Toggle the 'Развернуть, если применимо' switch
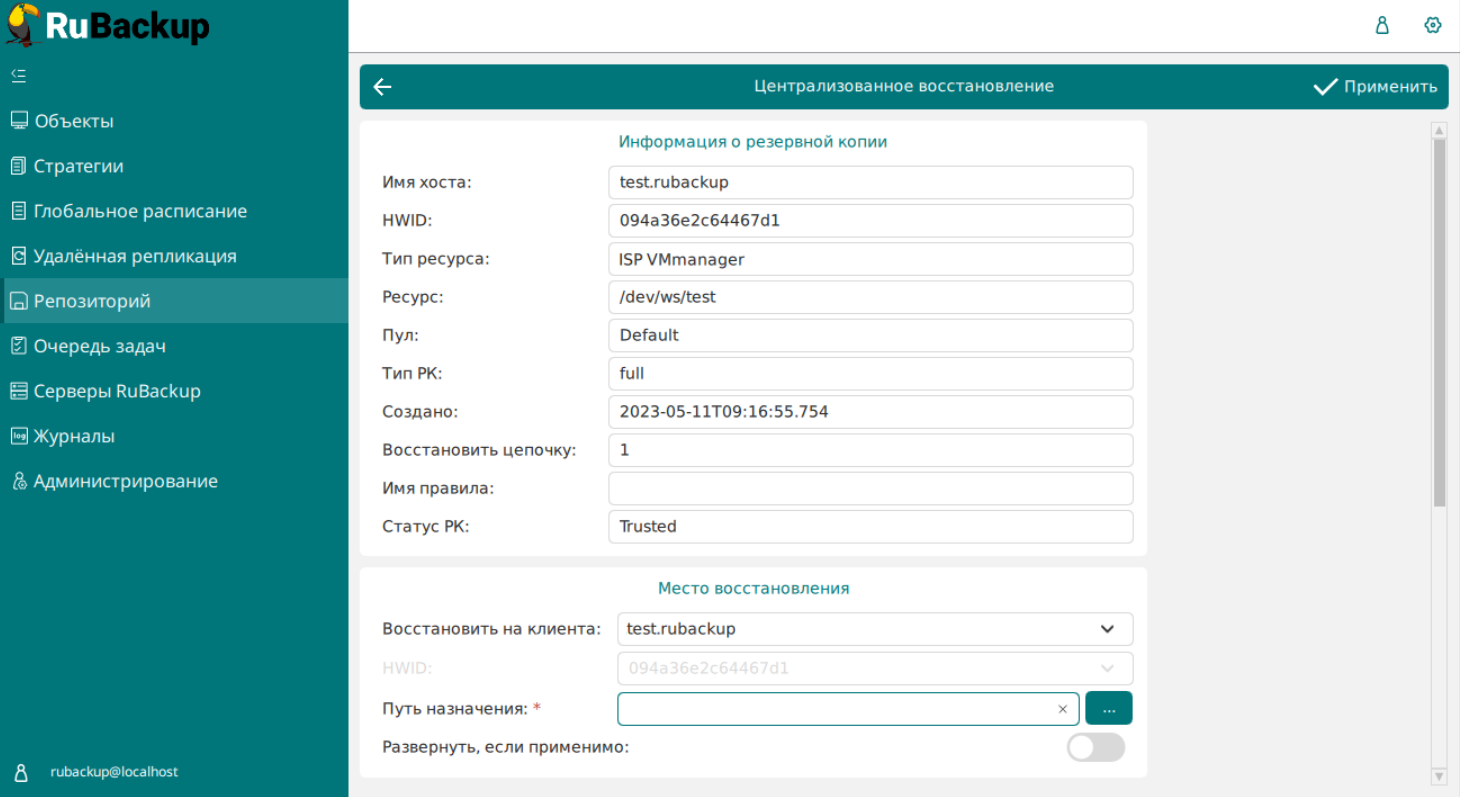The image size is (1460, 797). click(1095, 747)
